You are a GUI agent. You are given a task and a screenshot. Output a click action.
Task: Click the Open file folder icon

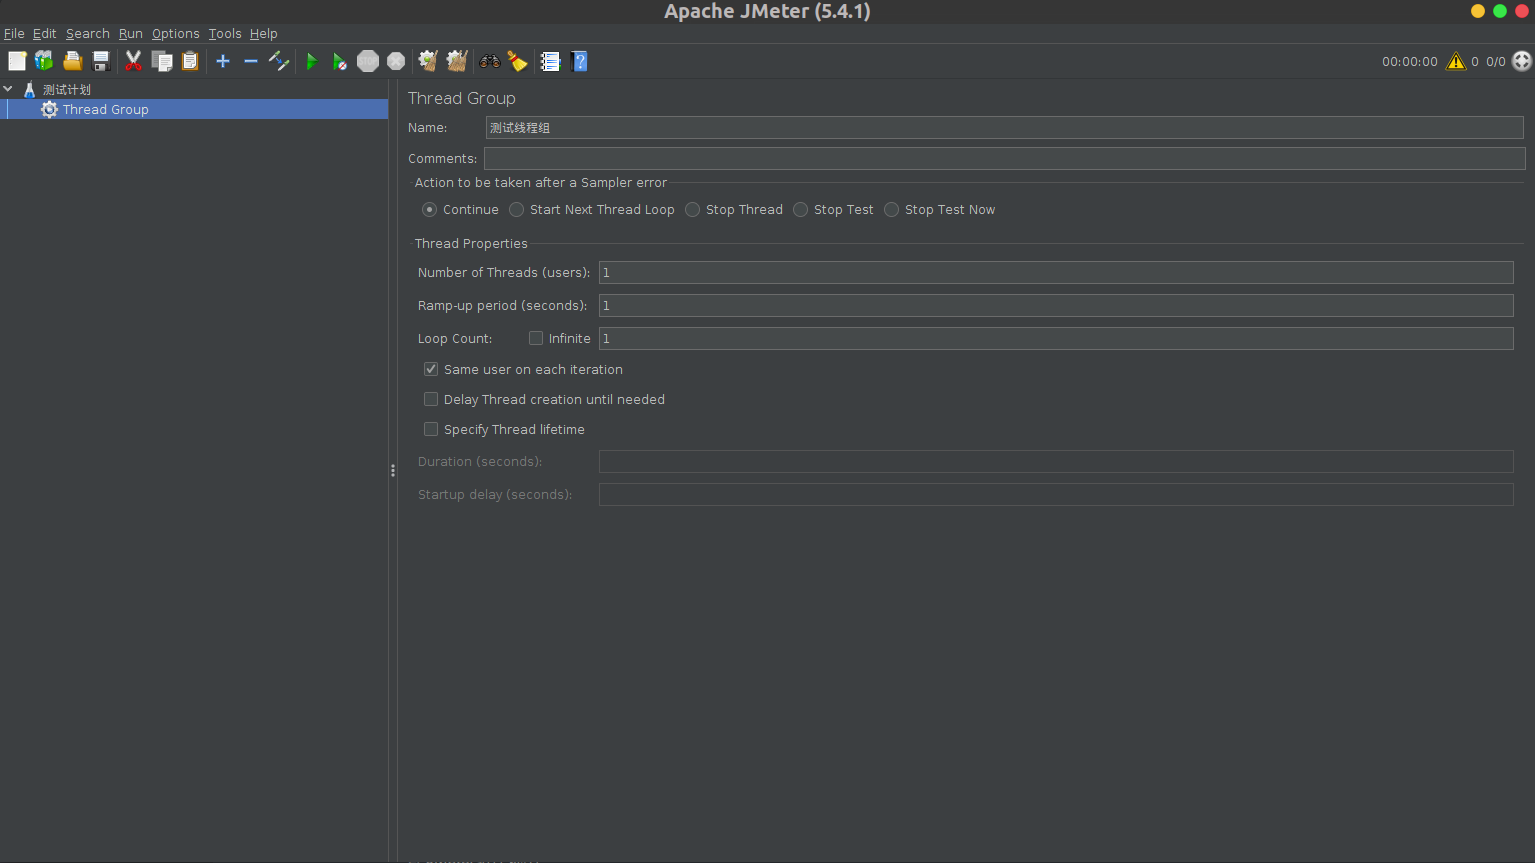pyautogui.click(x=72, y=61)
